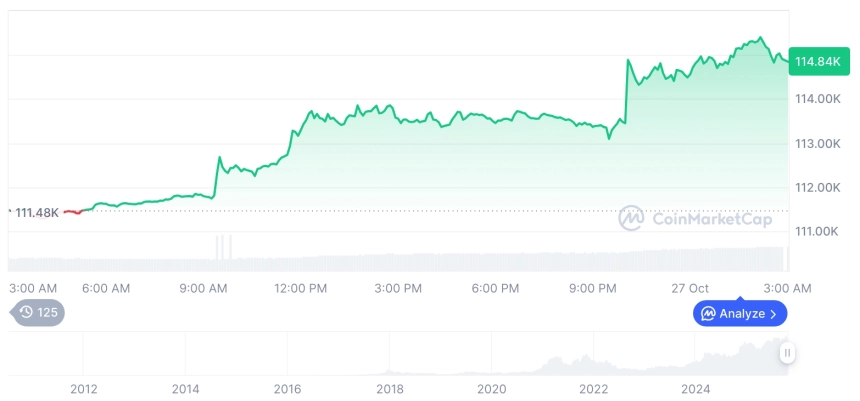Select the 2018 year on navigator timeline
The height and width of the screenshot is (401, 860).
click(x=389, y=388)
